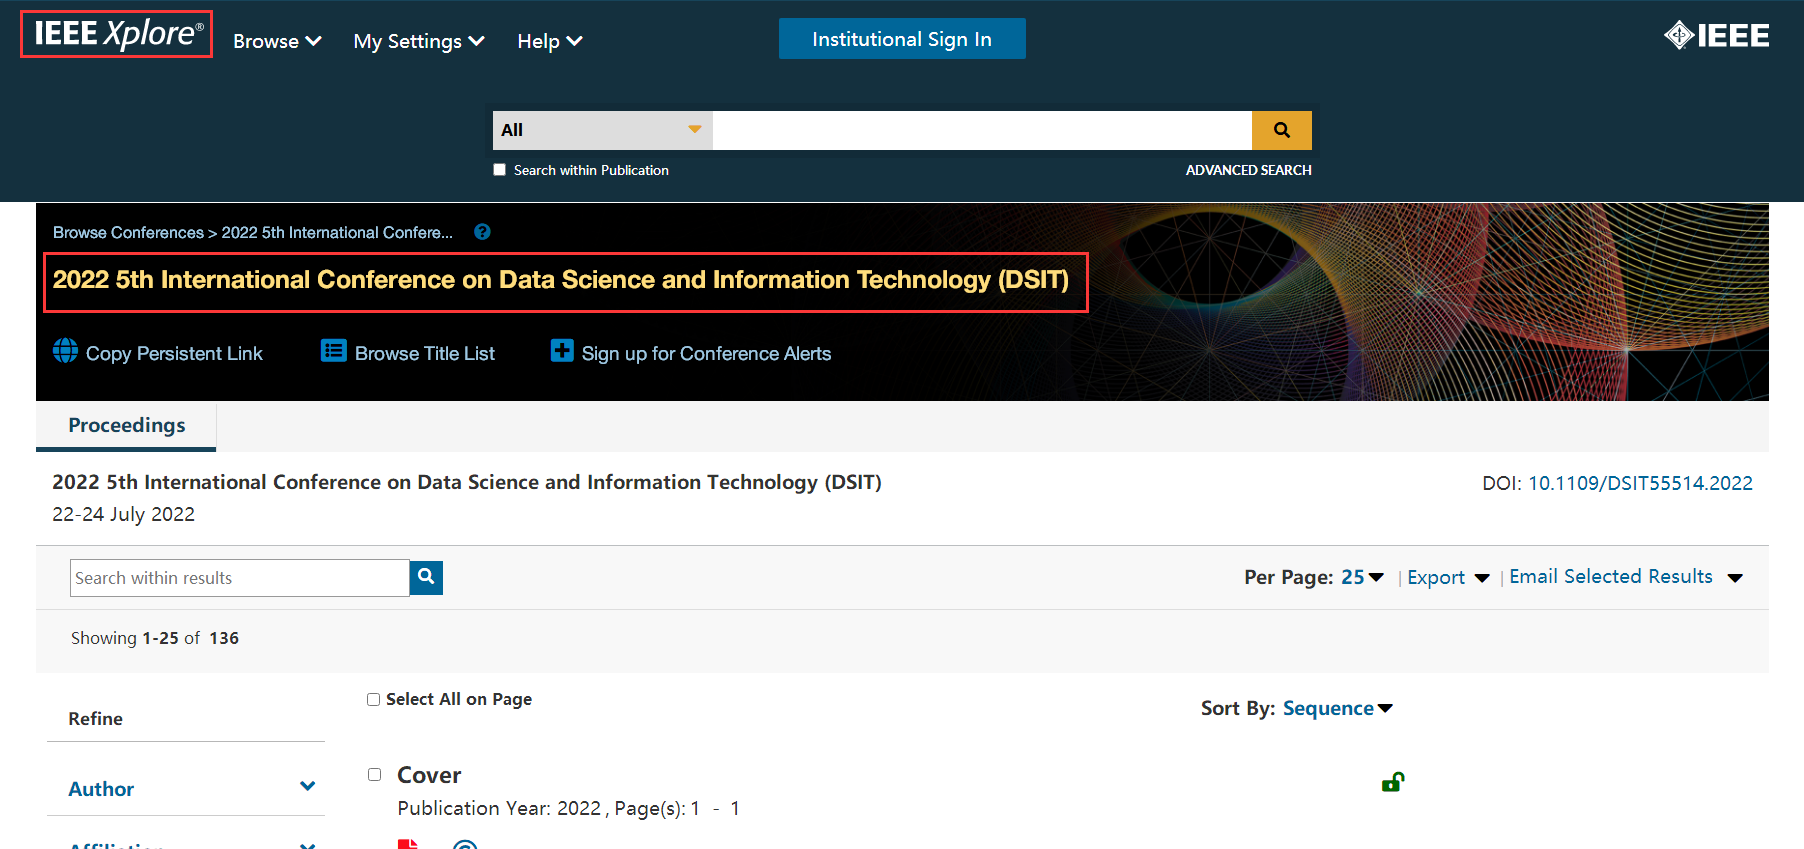The image size is (1804, 849).
Task: Open the All search category dropdown
Action: click(602, 130)
